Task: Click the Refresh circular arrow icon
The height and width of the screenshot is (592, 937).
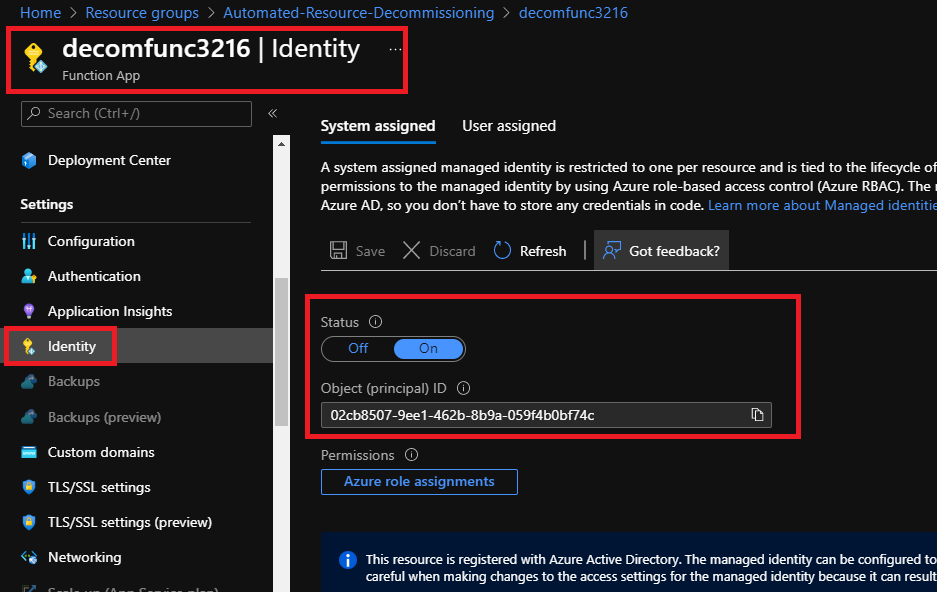Action: pos(502,250)
